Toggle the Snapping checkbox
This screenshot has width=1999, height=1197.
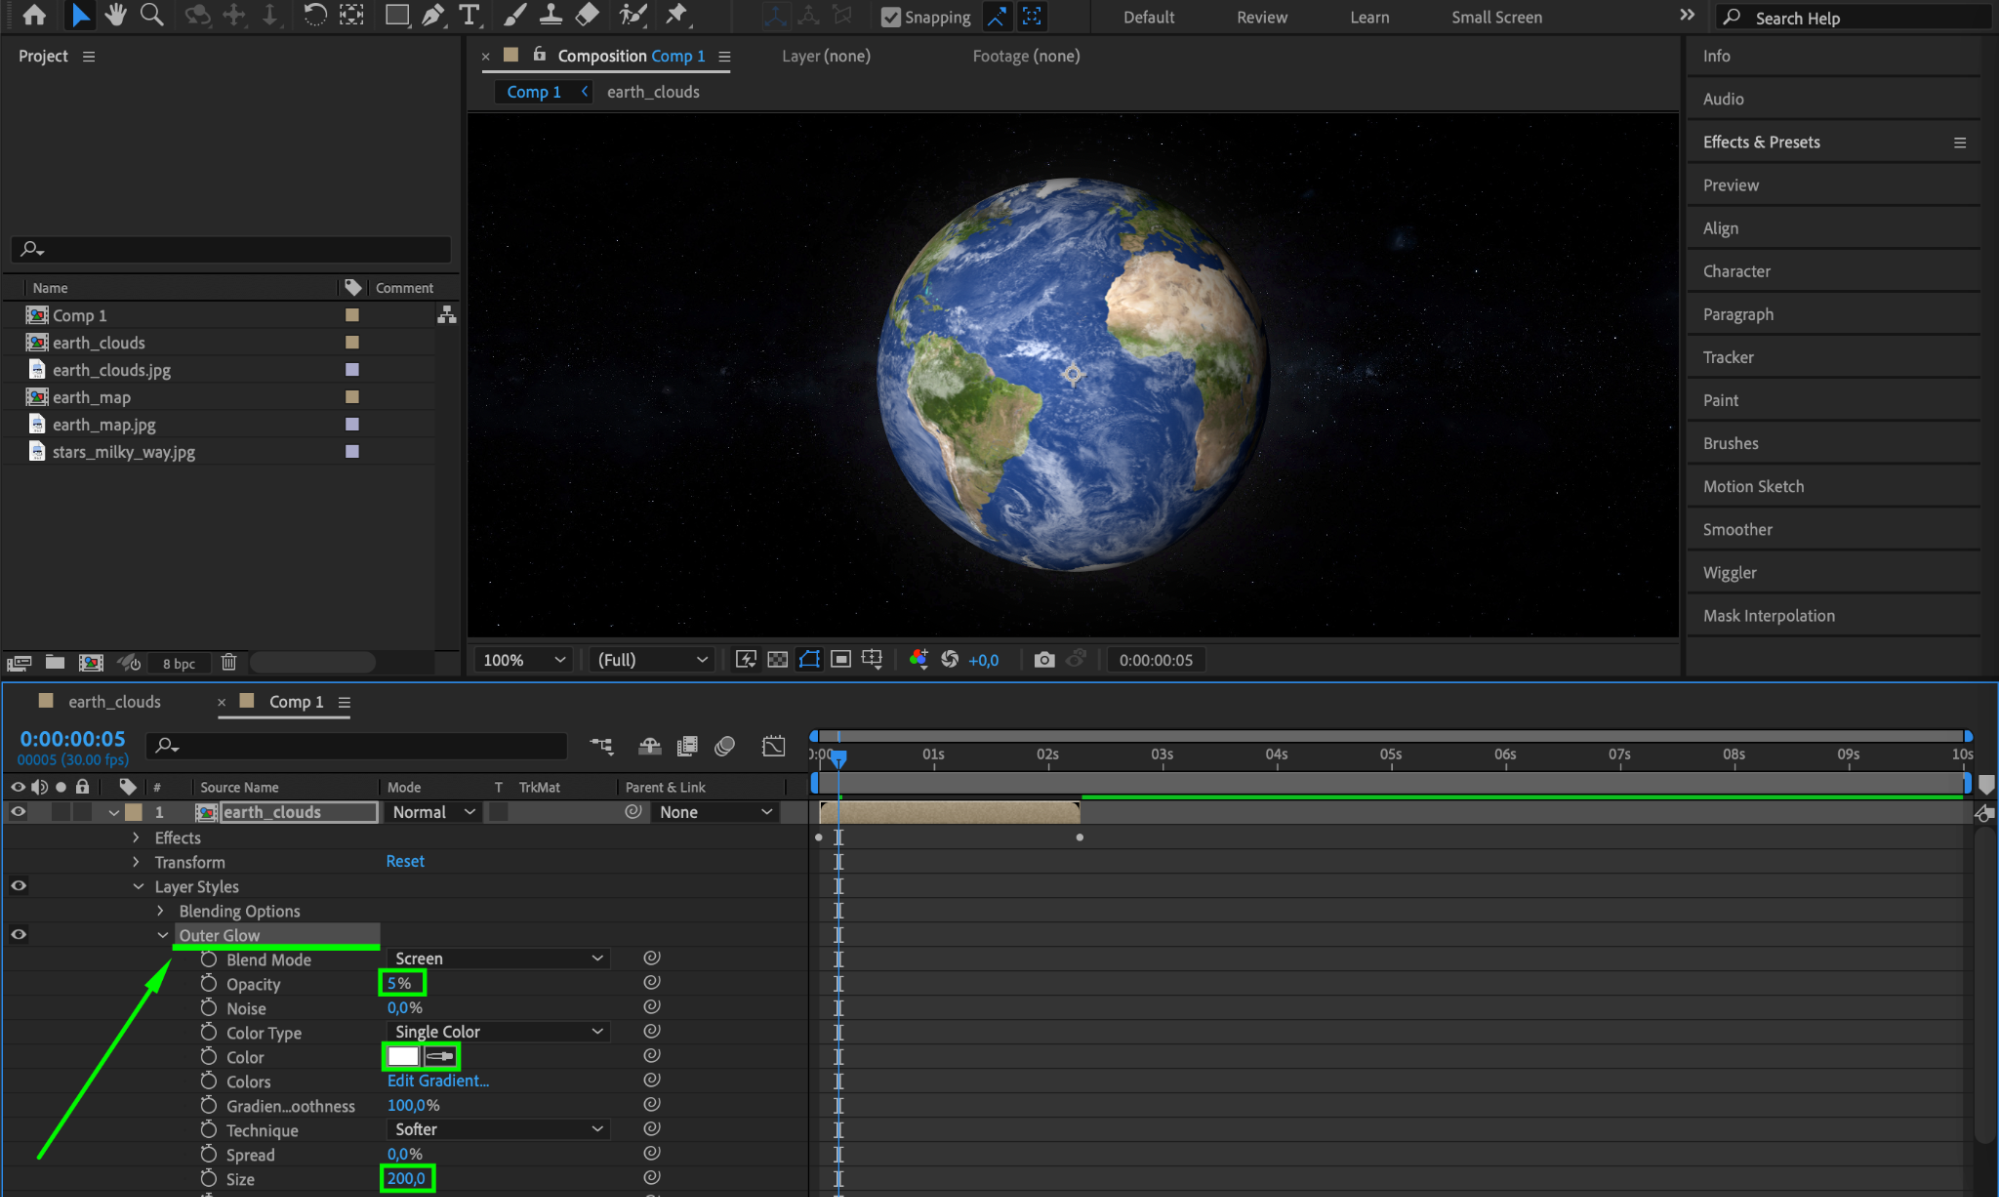point(890,17)
